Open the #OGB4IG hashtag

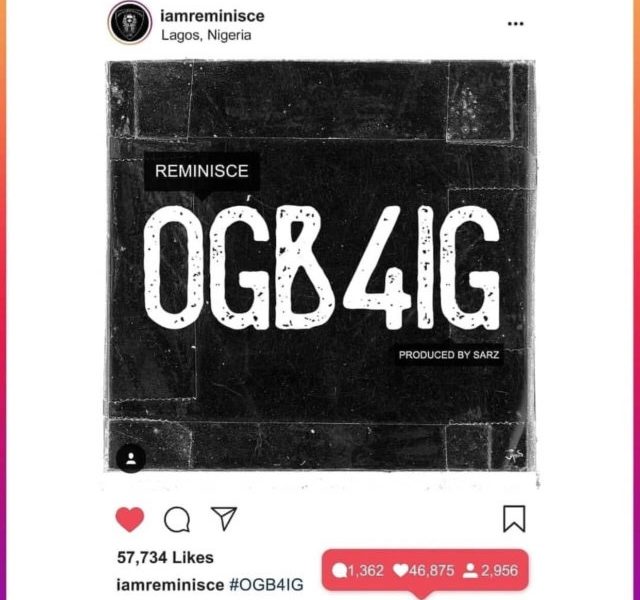(267, 584)
